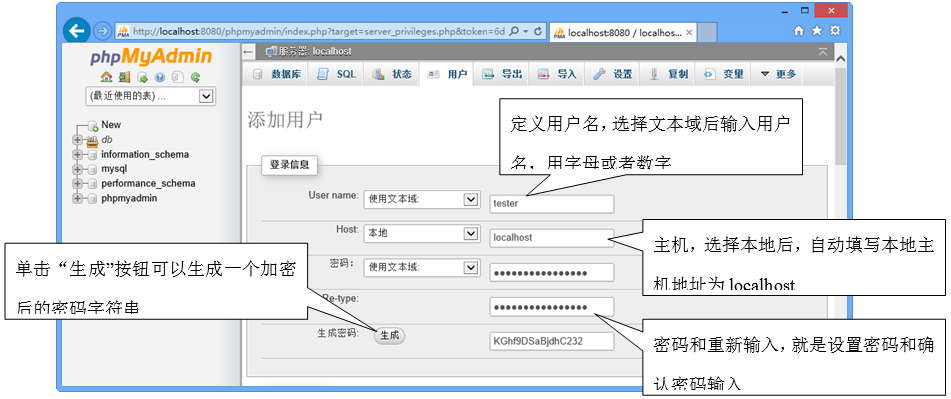Viewport: 951px width, 399px height.
Task: Click the browser back arrow button
Action: pyautogui.click(x=76, y=30)
